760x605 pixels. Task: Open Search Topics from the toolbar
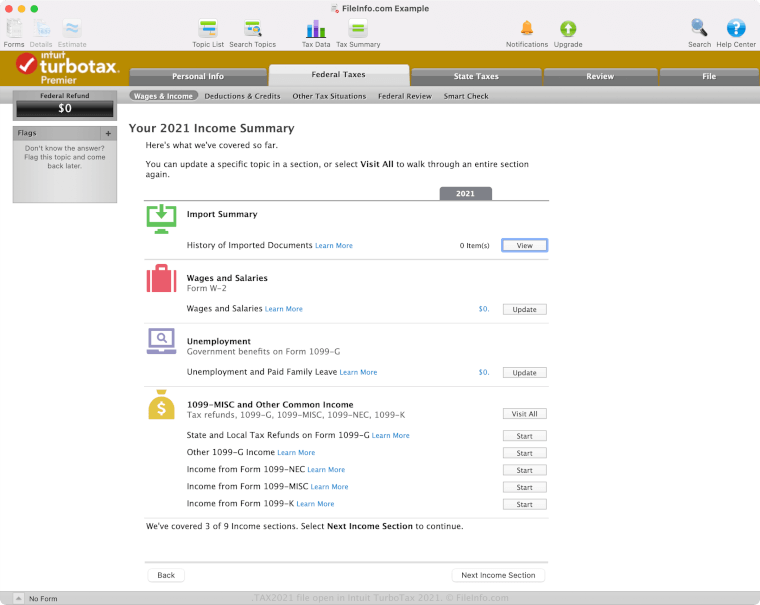pos(252,29)
